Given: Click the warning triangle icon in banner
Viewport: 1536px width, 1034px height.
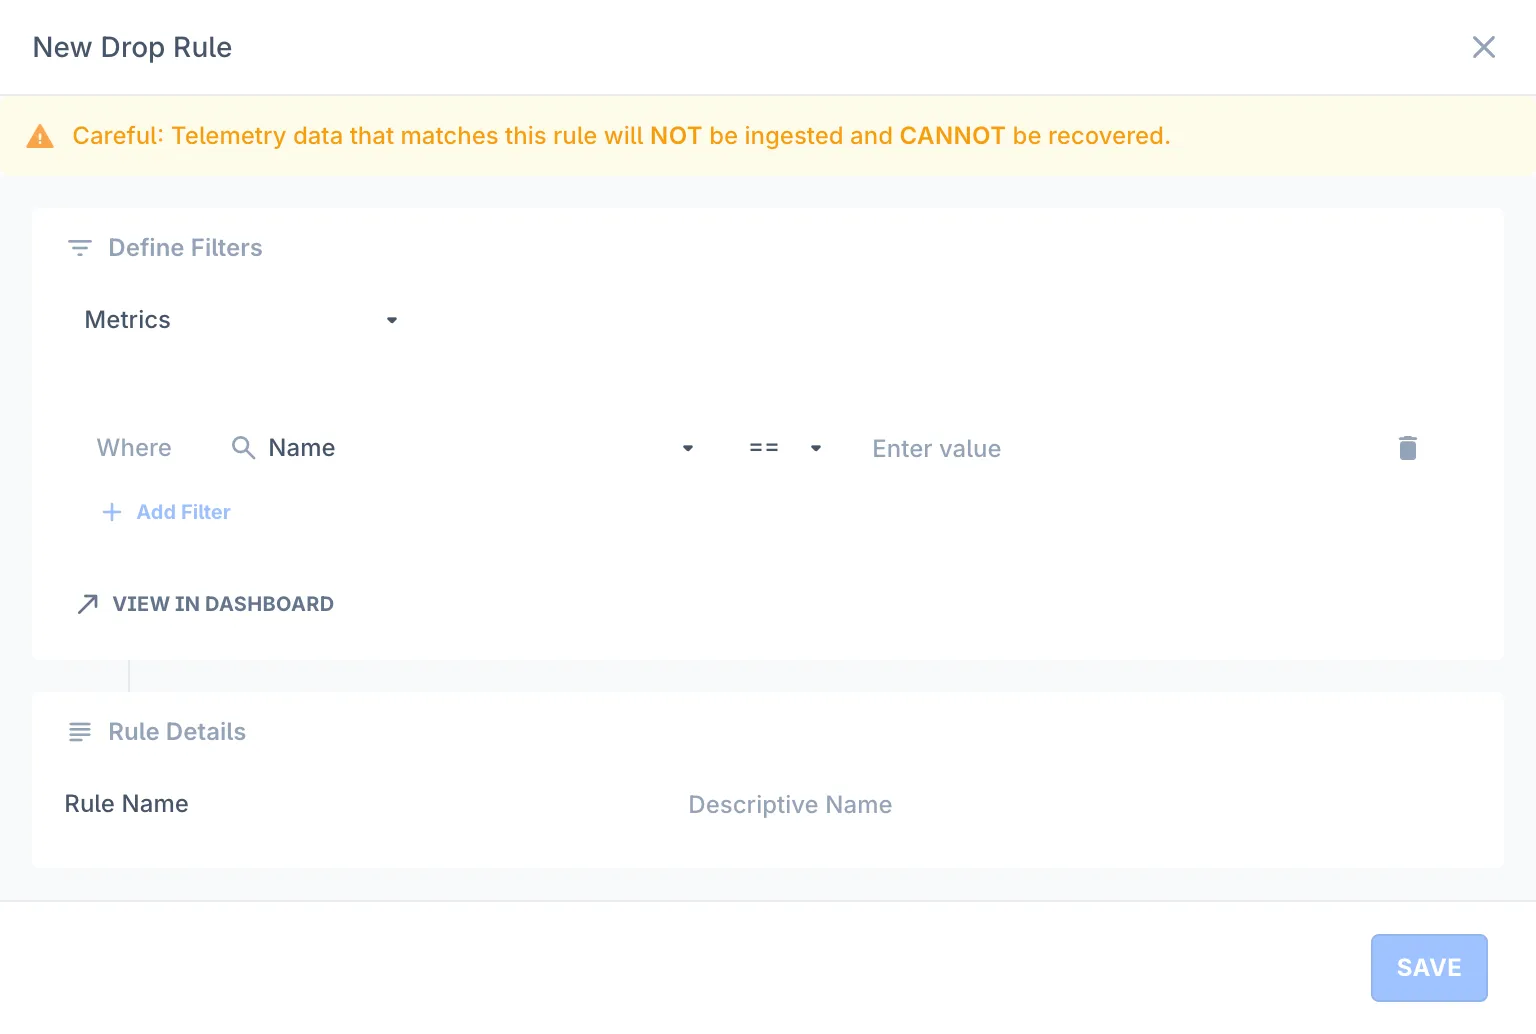Looking at the screenshot, I should (40, 136).
